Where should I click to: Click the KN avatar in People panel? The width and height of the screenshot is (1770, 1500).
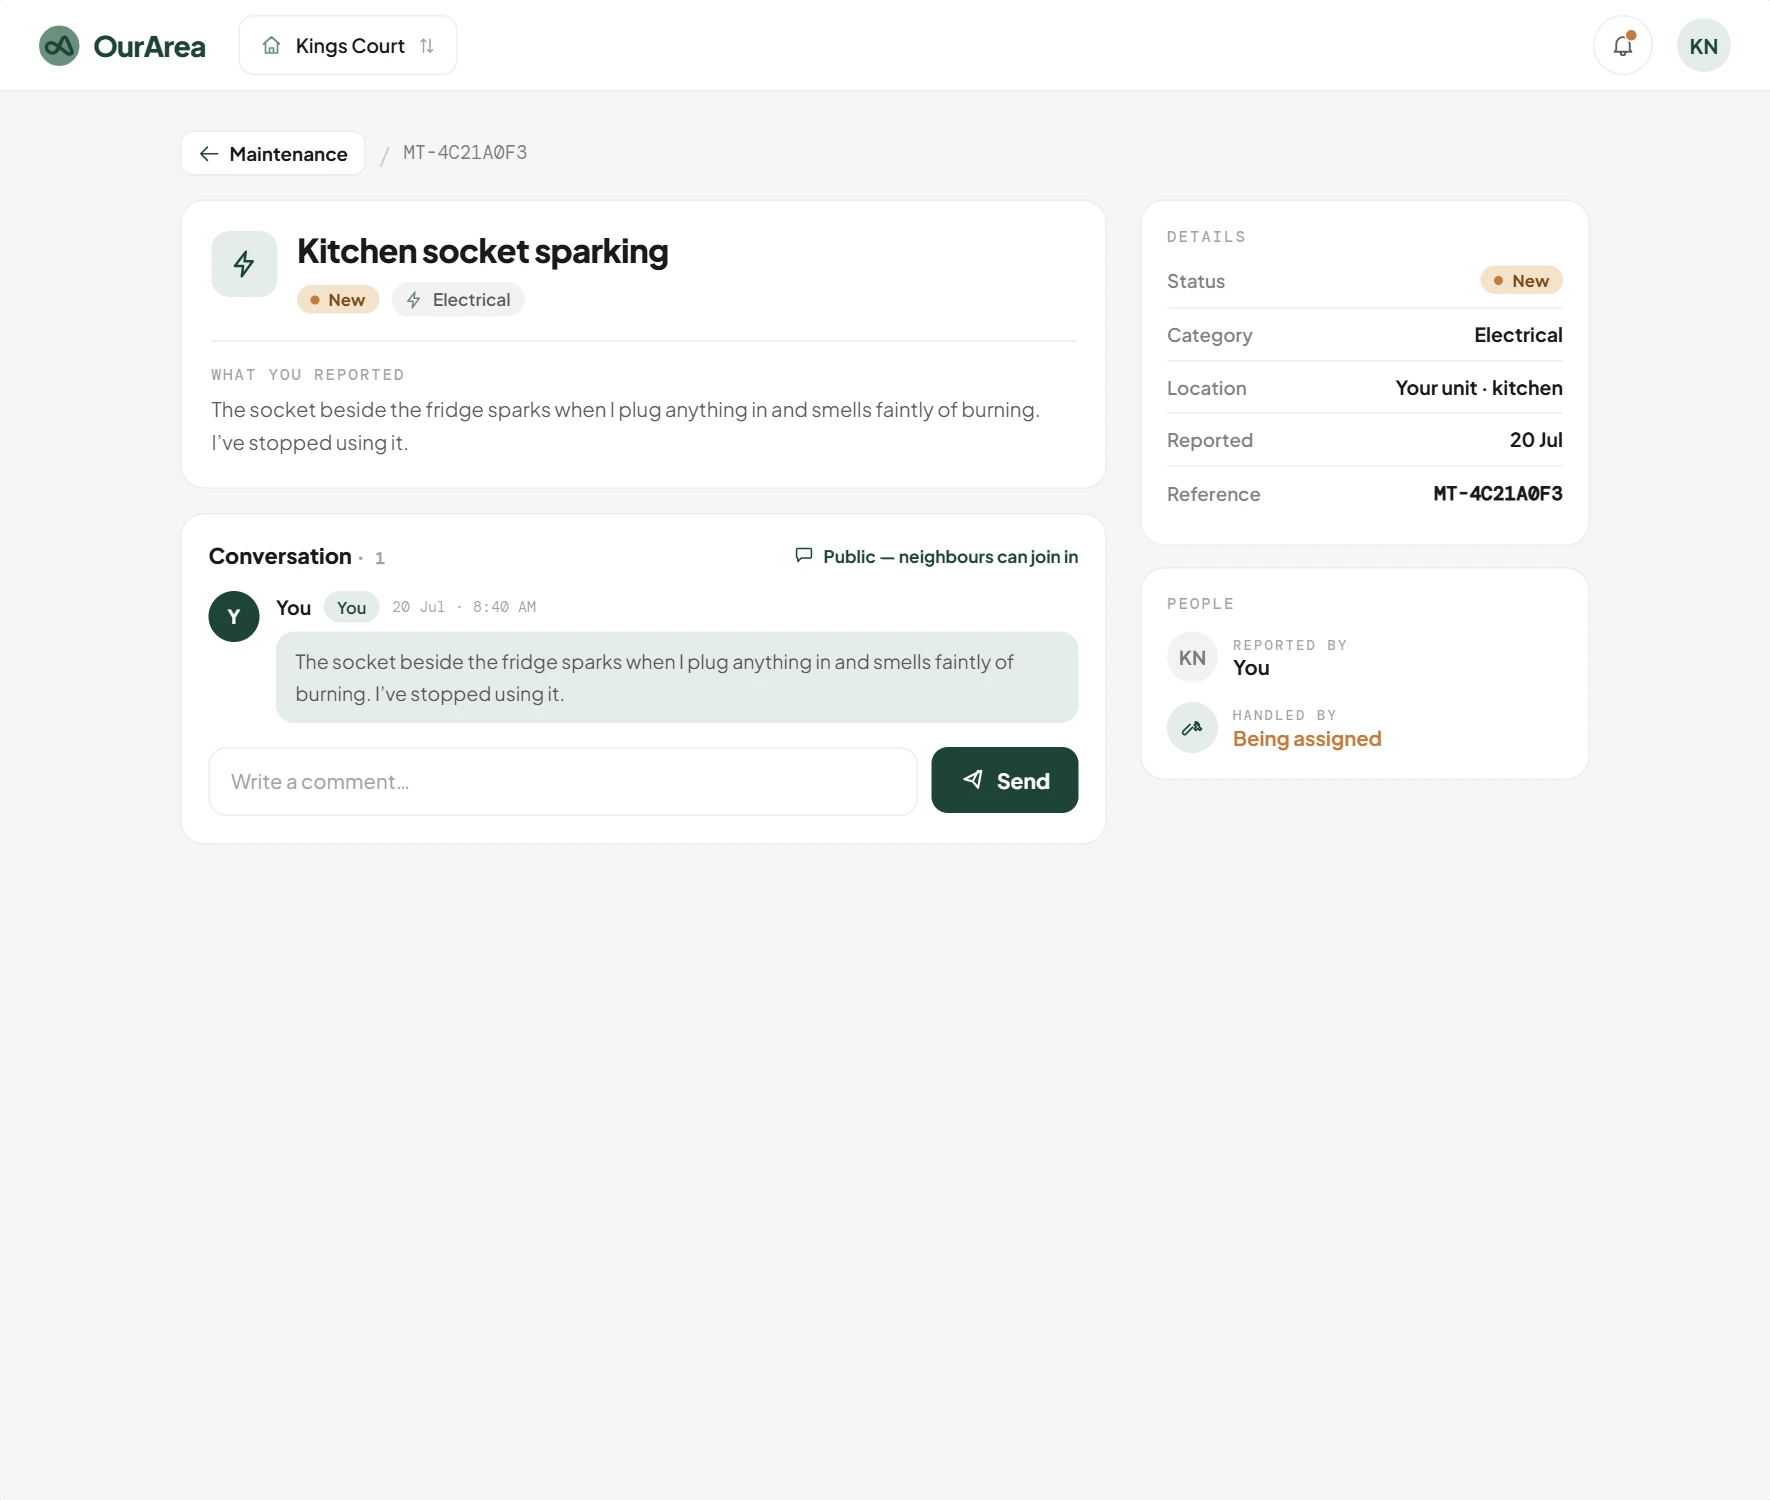coord(1192,657)
